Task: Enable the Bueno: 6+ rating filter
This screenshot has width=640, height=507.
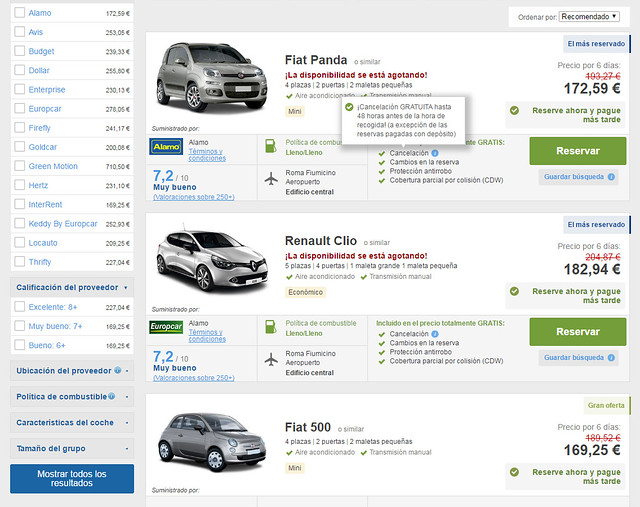Action: (x=20, y=345)
